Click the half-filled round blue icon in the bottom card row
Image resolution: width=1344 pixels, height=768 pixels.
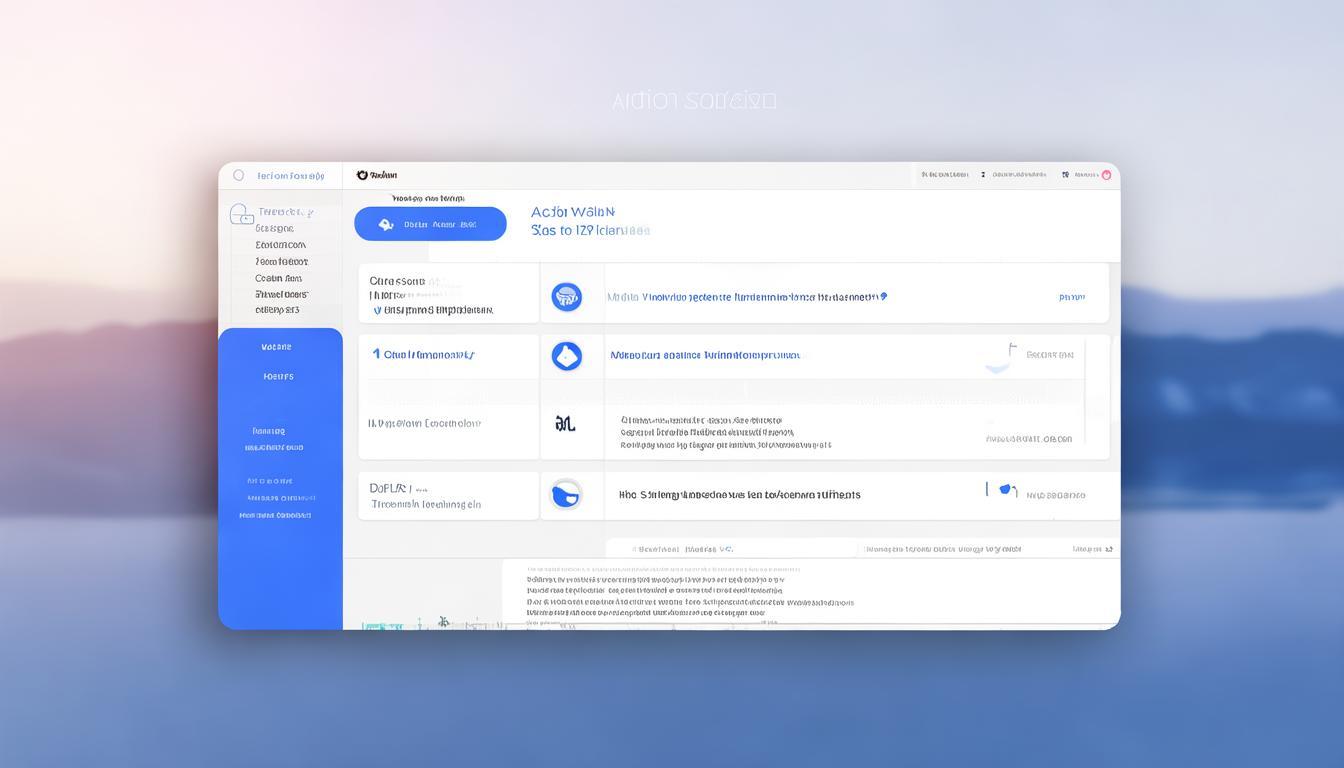[566, 494]
